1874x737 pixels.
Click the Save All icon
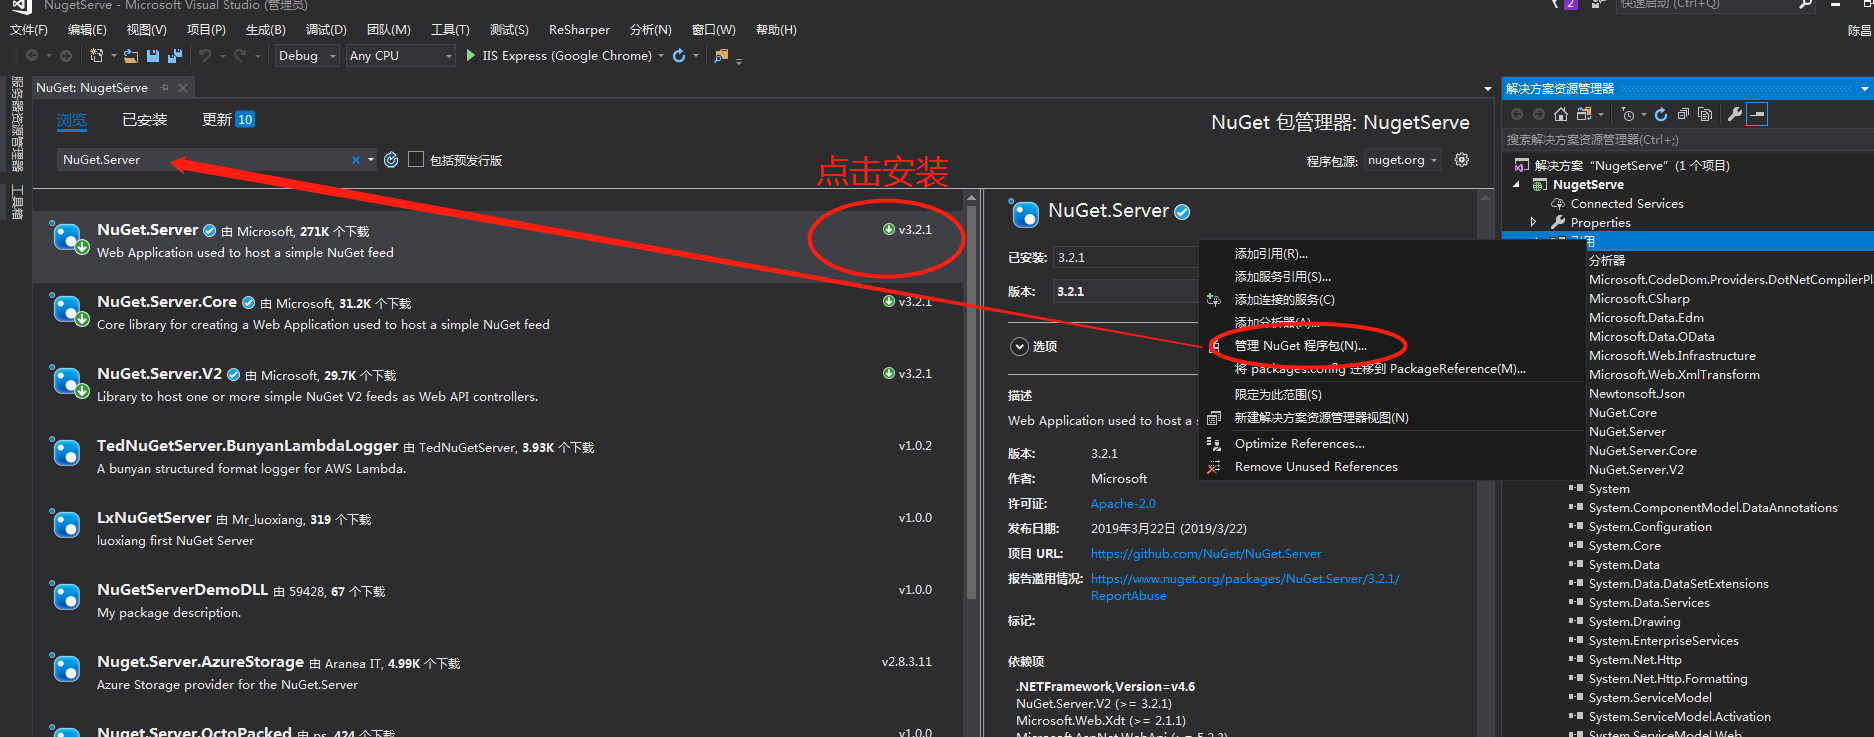pos(175,56)
